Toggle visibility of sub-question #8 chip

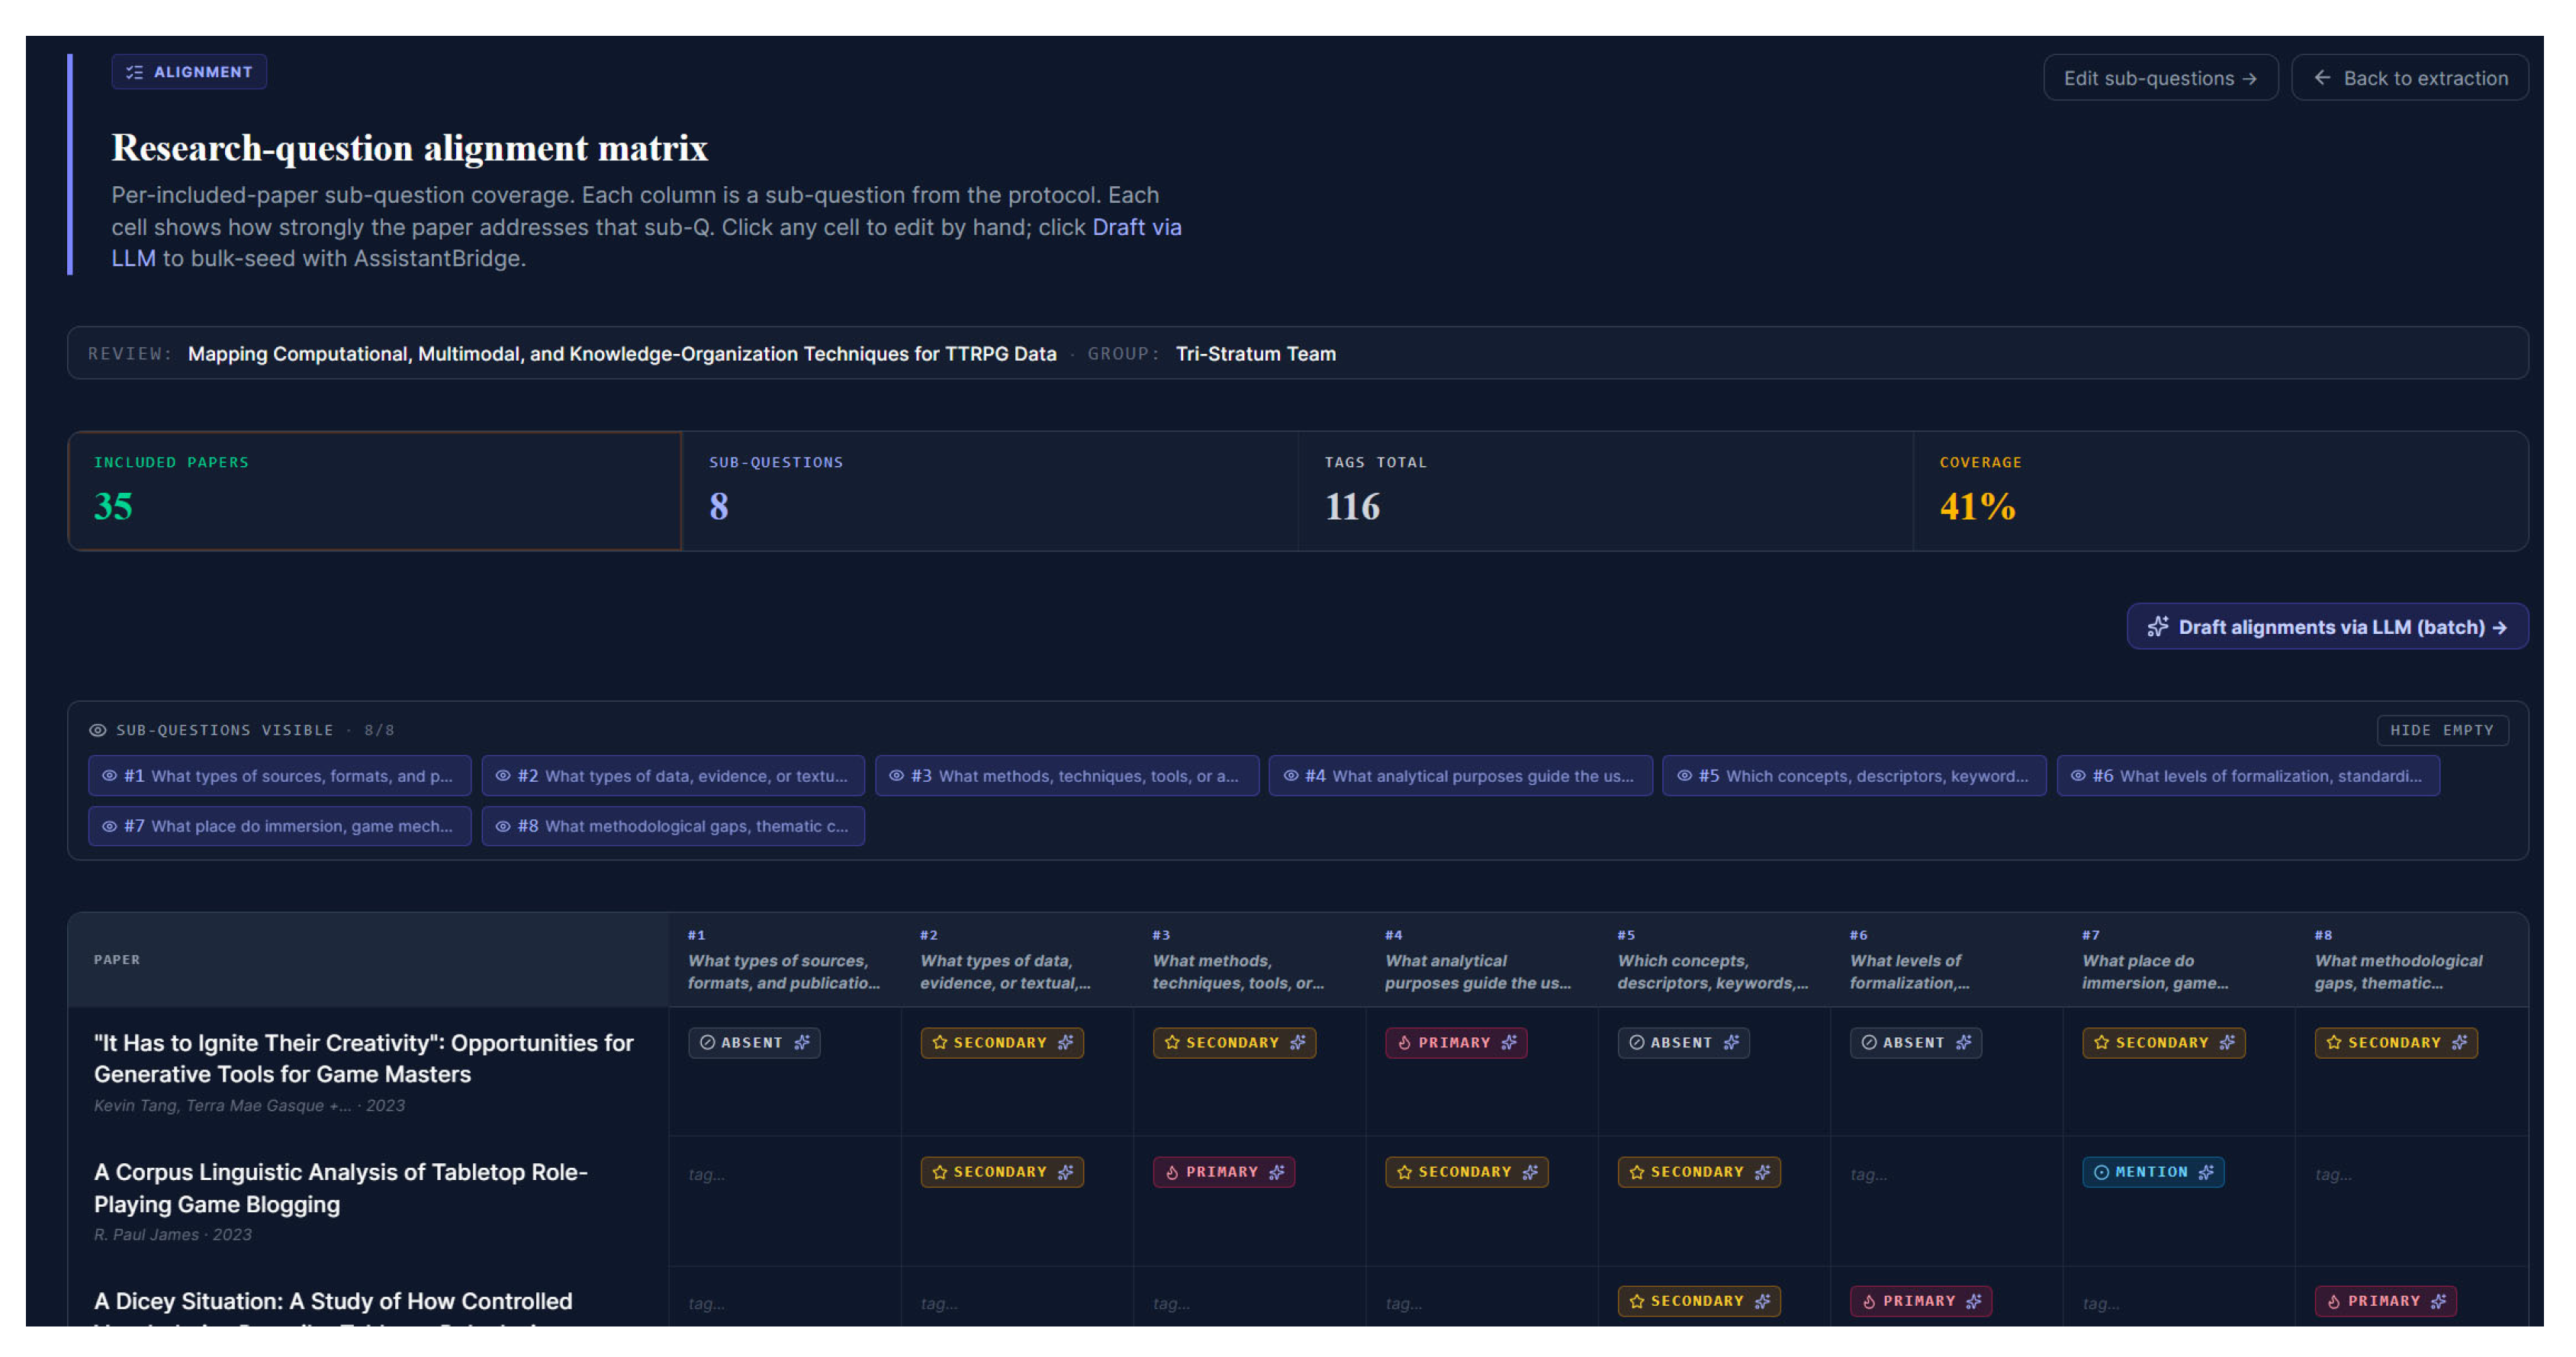[x=673, y=826]
